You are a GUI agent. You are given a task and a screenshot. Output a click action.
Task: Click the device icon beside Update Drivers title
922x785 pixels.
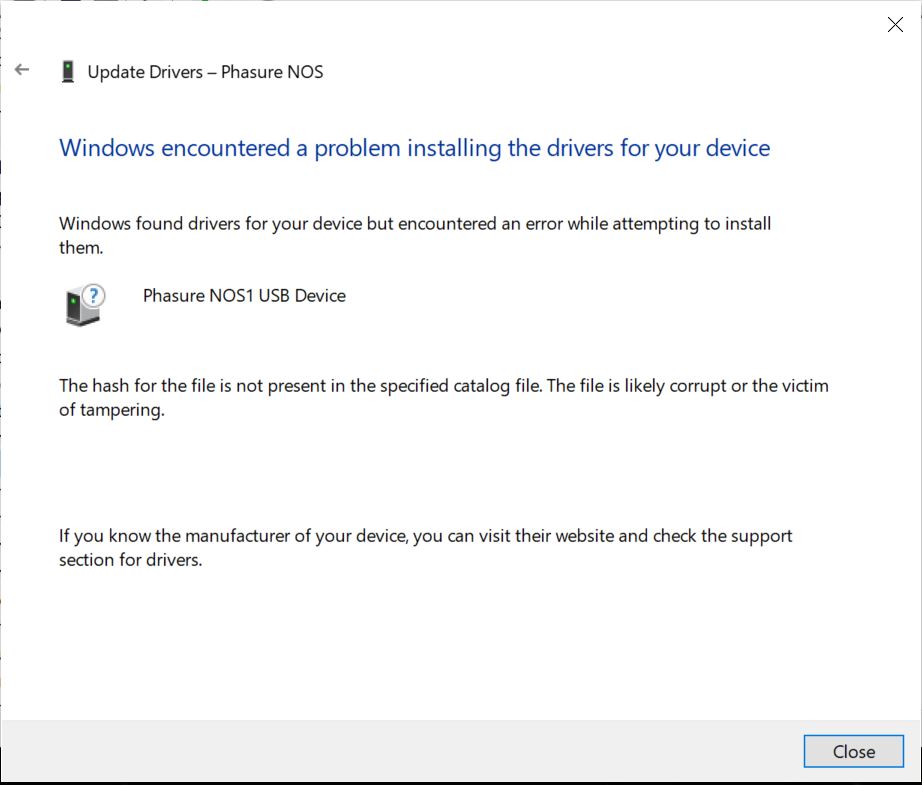tap(68, 72)
